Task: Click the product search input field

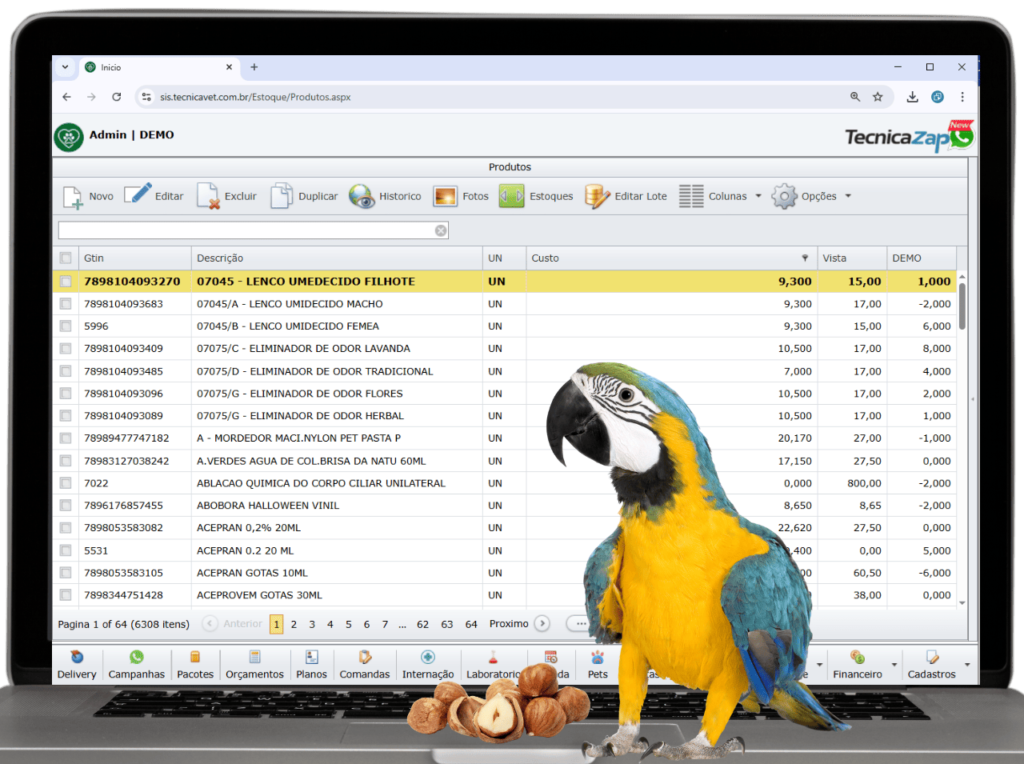Action: pos(245,231)
